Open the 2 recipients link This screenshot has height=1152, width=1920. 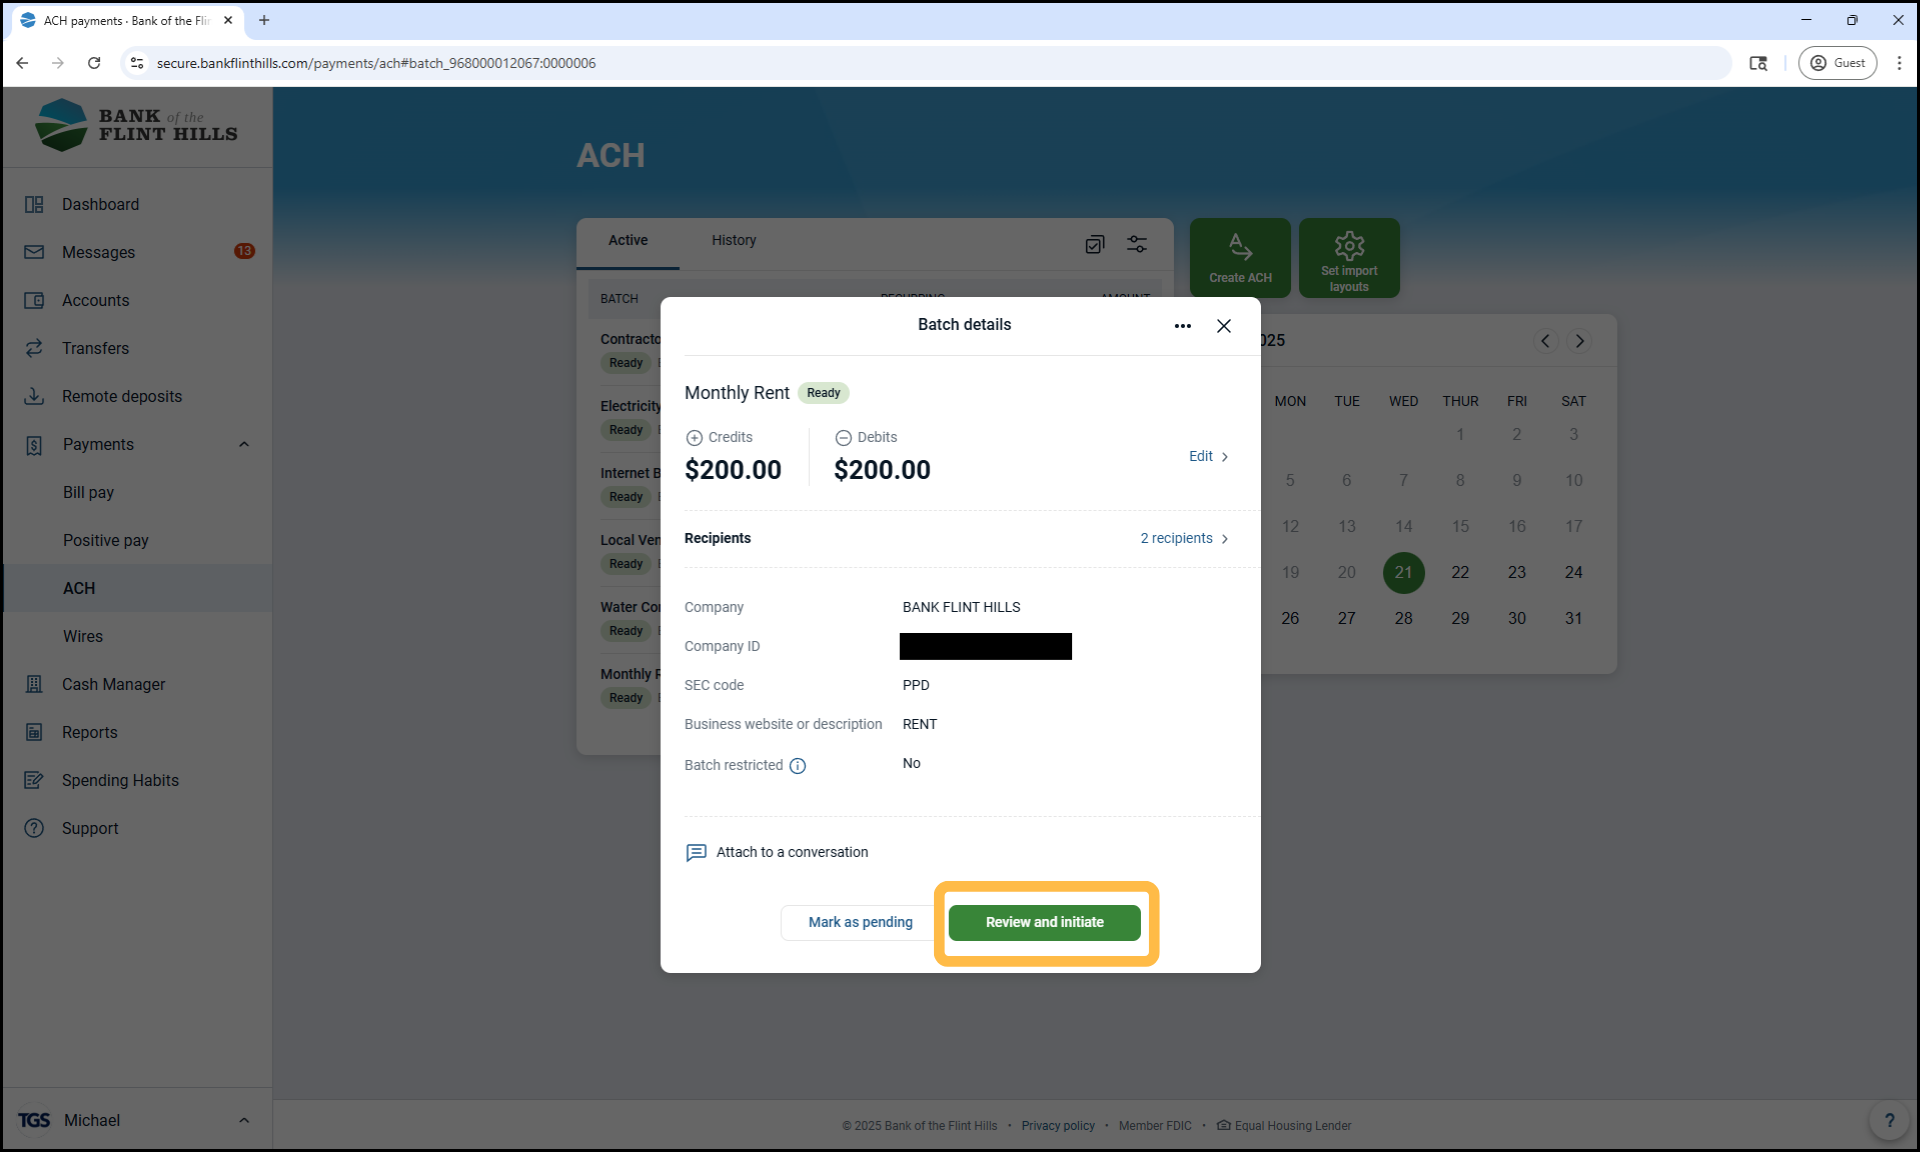(1184, 538)
